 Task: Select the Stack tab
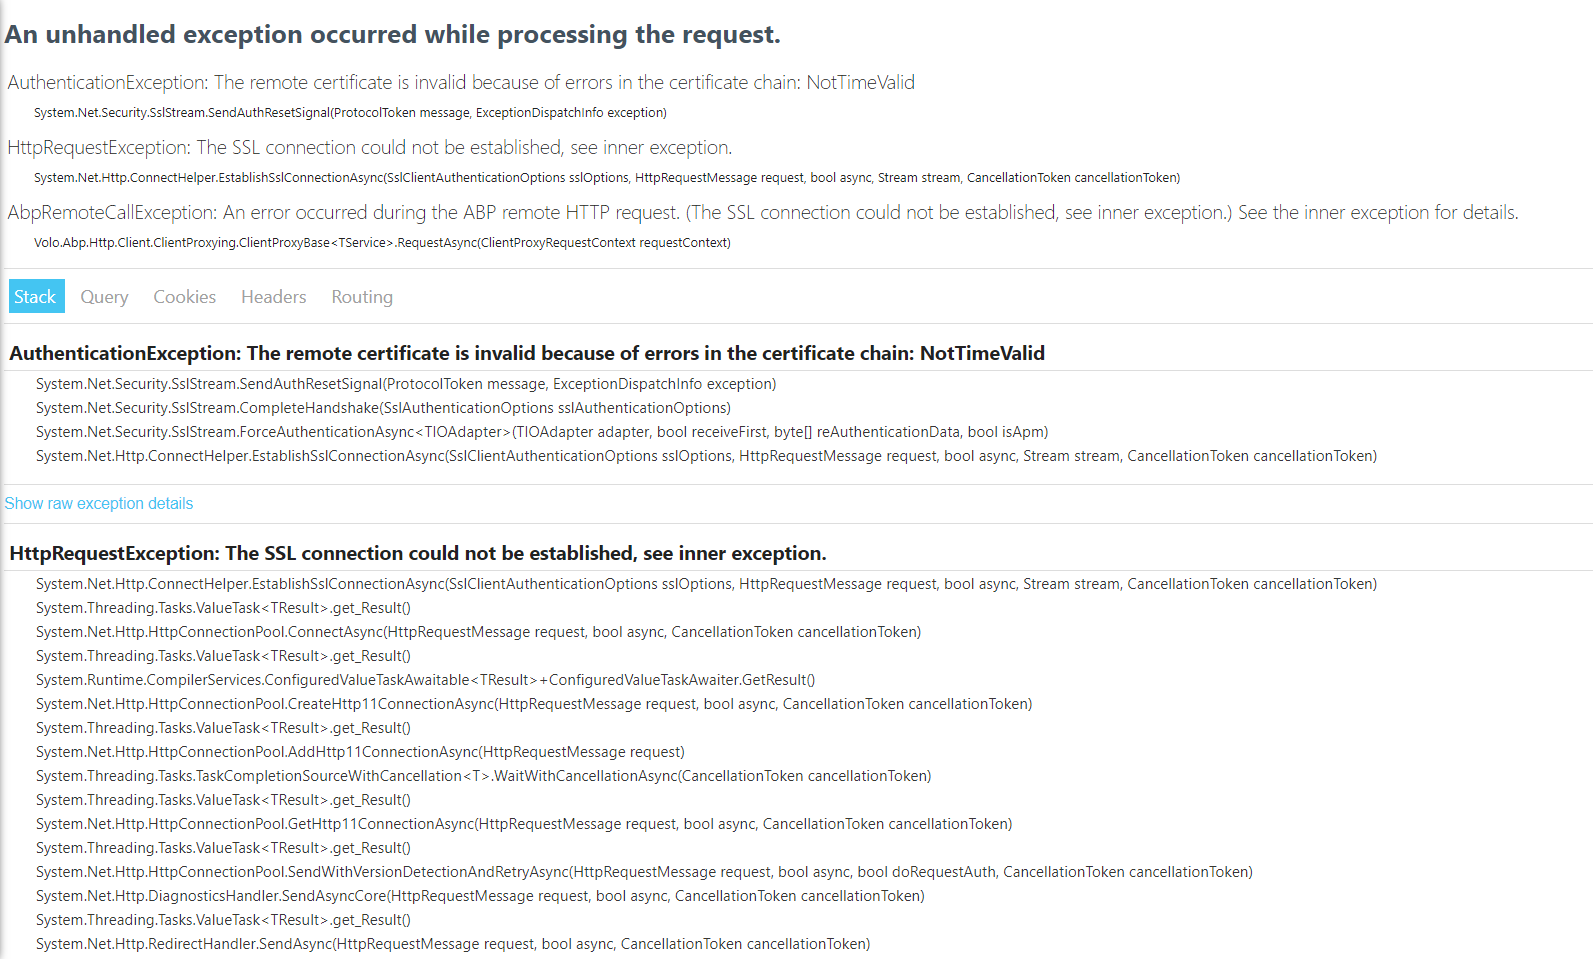click(36, 296)
